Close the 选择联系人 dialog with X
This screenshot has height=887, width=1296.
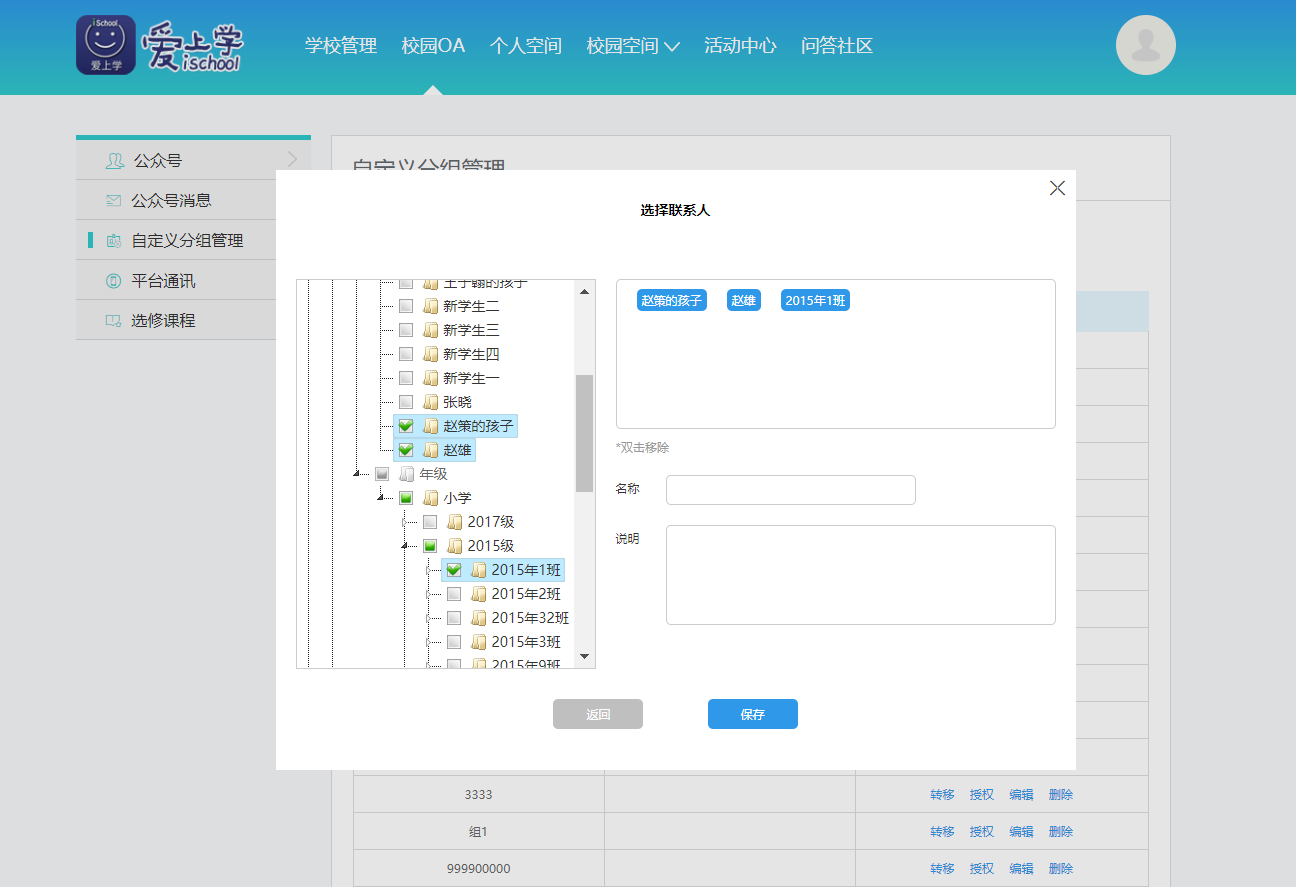1057,188
